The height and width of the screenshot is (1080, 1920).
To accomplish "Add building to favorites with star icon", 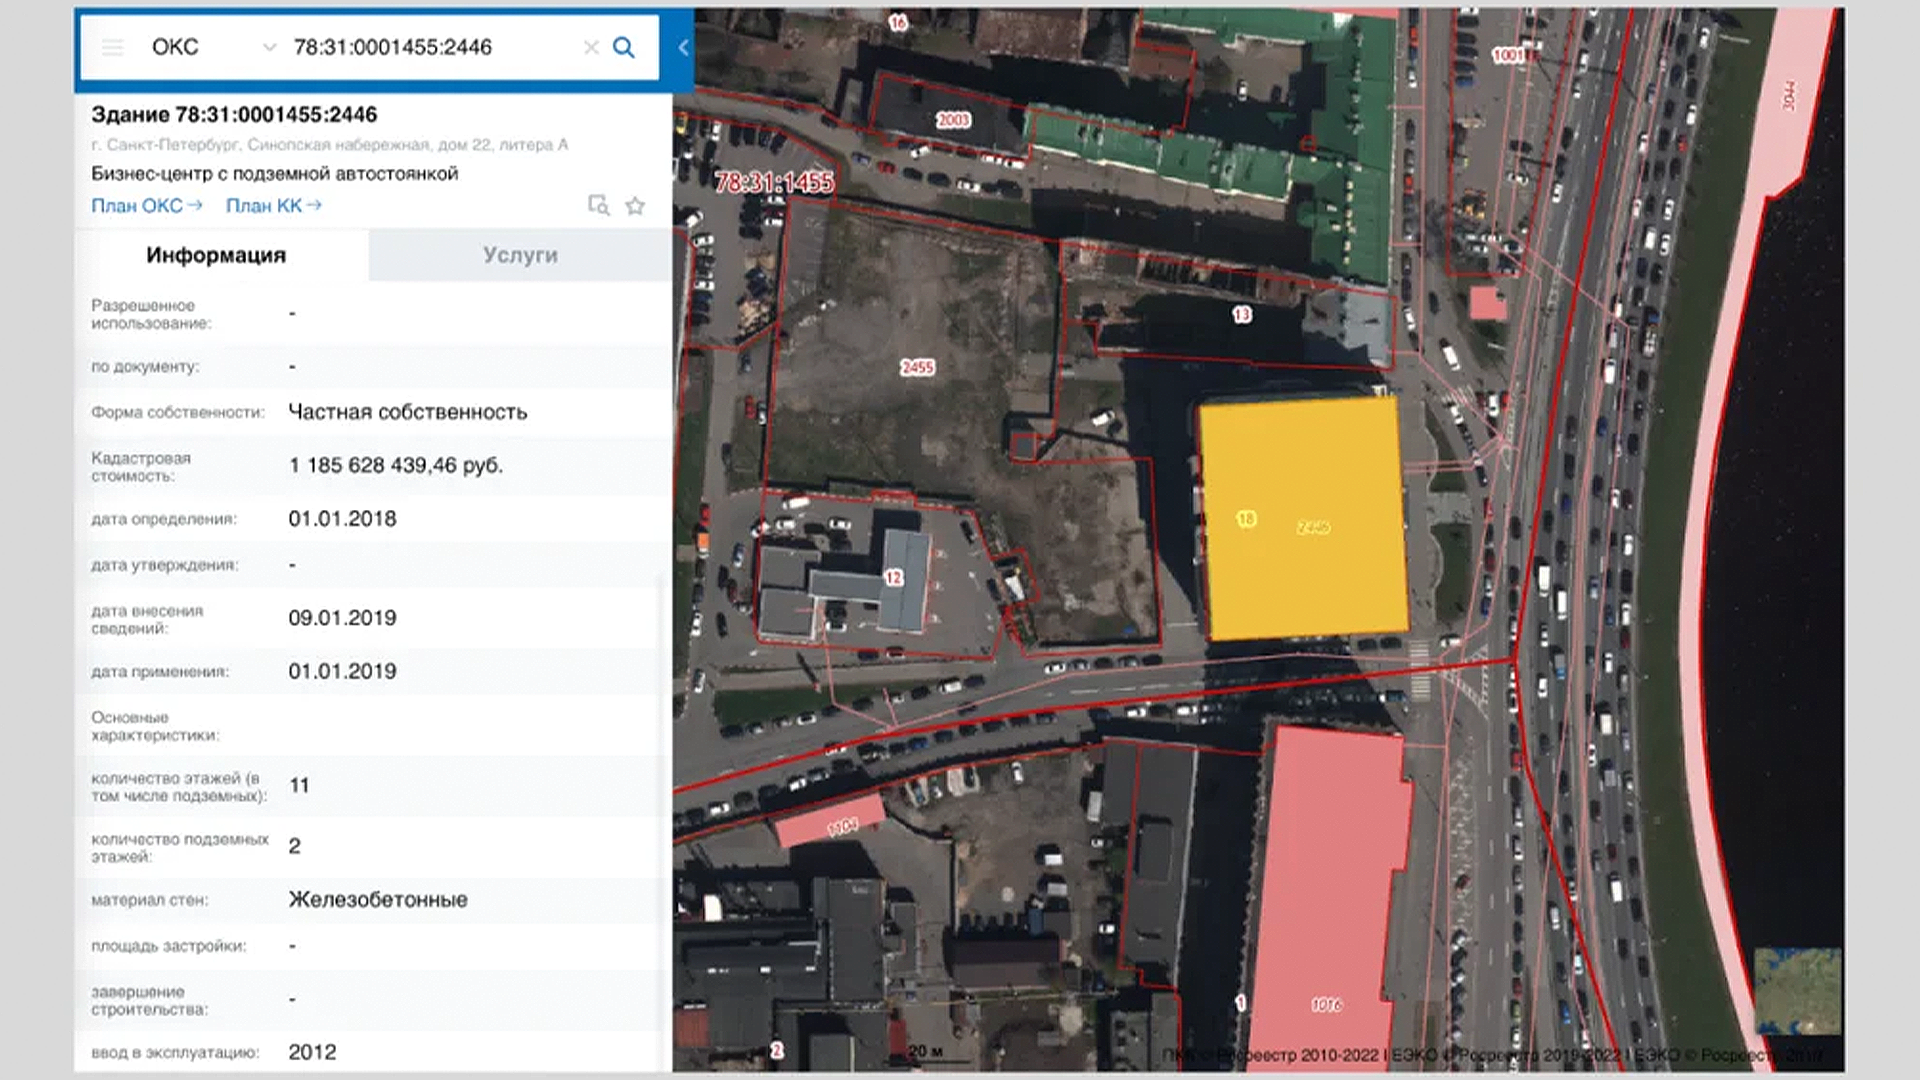I will pyautogui.click(x=635, y=206).
